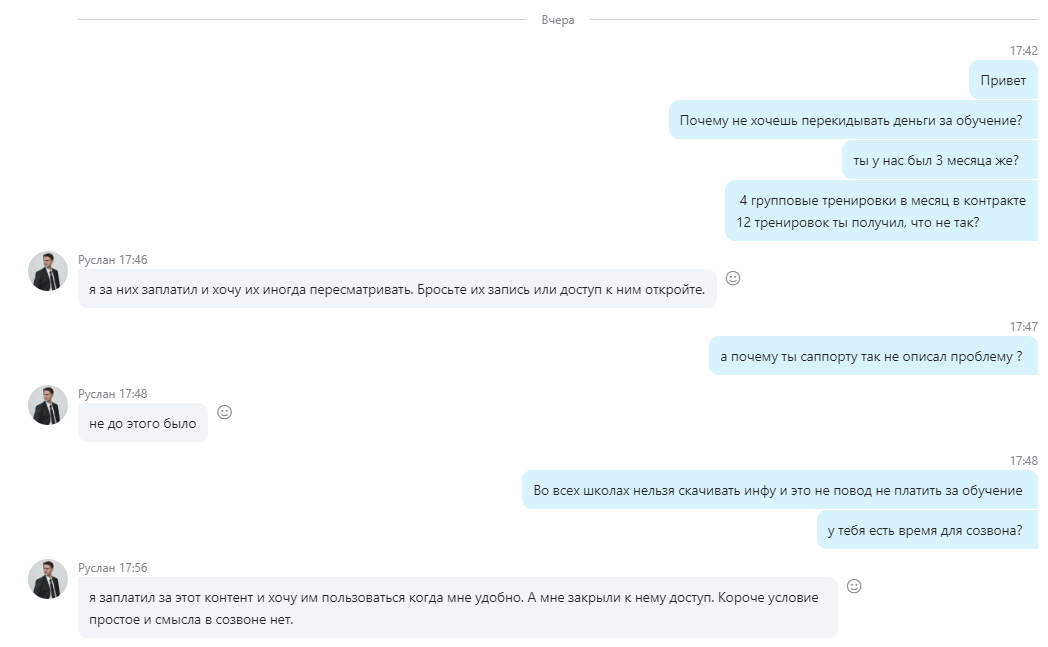The width and height of the screenshot is (1048, 647).
Task: Open Руслан's avatar at the 17:56 message
Action: point(47,579)
